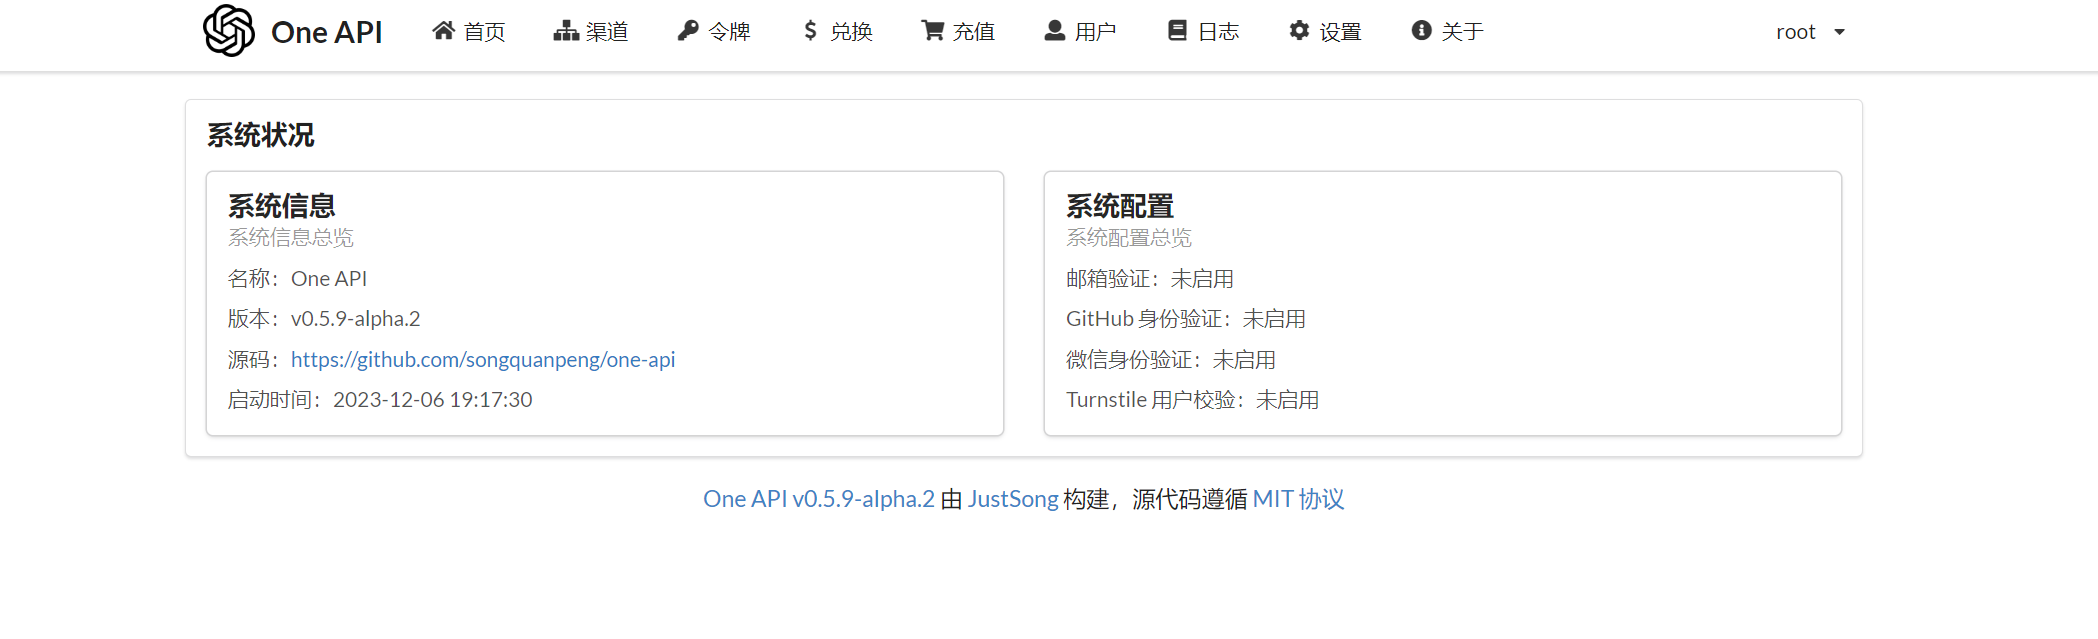The height and width of the screenshot is (639, 2098).
Task: Open the 令牌 menu item
Action: click(714, 32)
